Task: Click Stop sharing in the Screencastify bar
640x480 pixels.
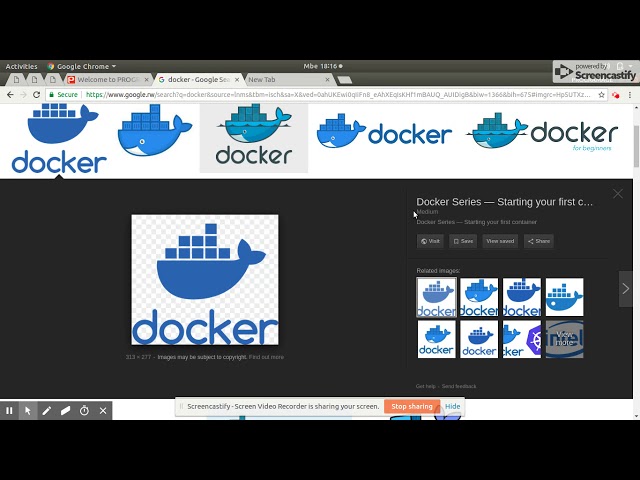Action: click(412, 407)
